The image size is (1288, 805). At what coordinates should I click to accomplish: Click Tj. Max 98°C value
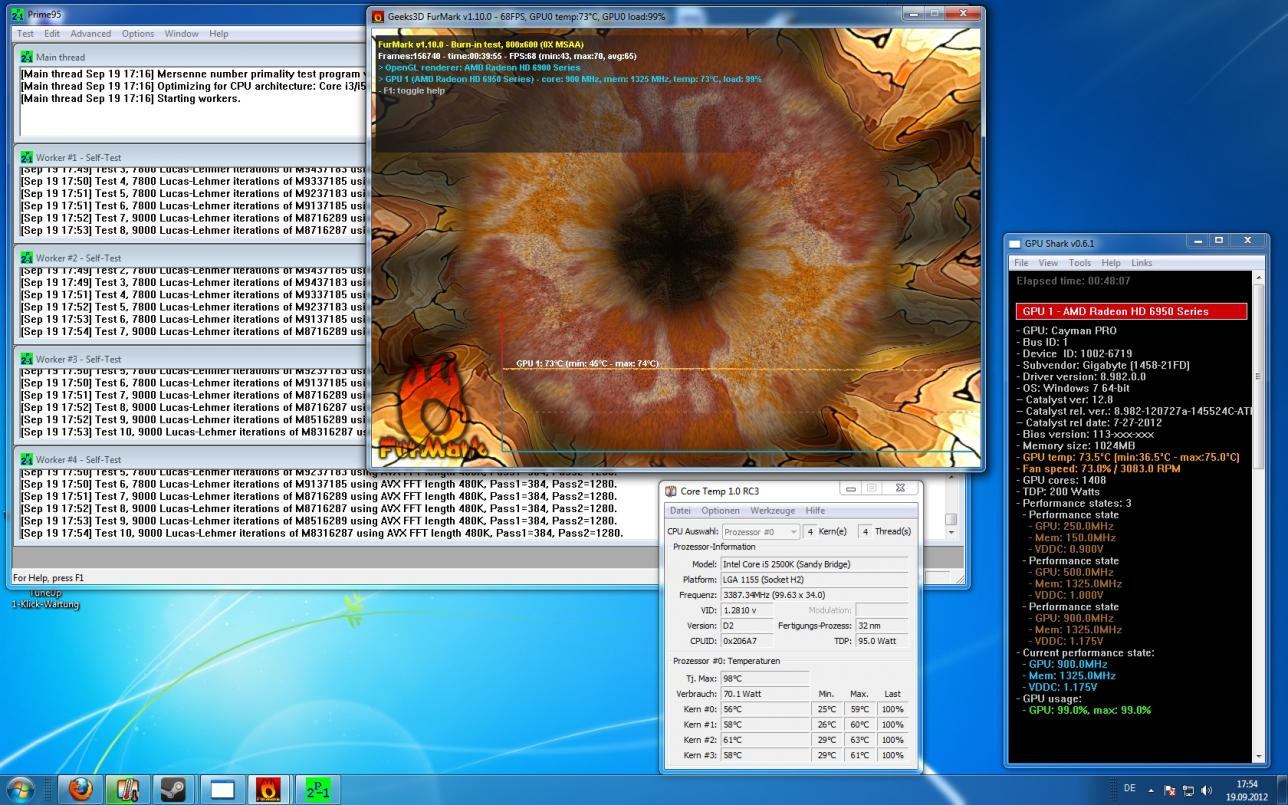point(764,678)
